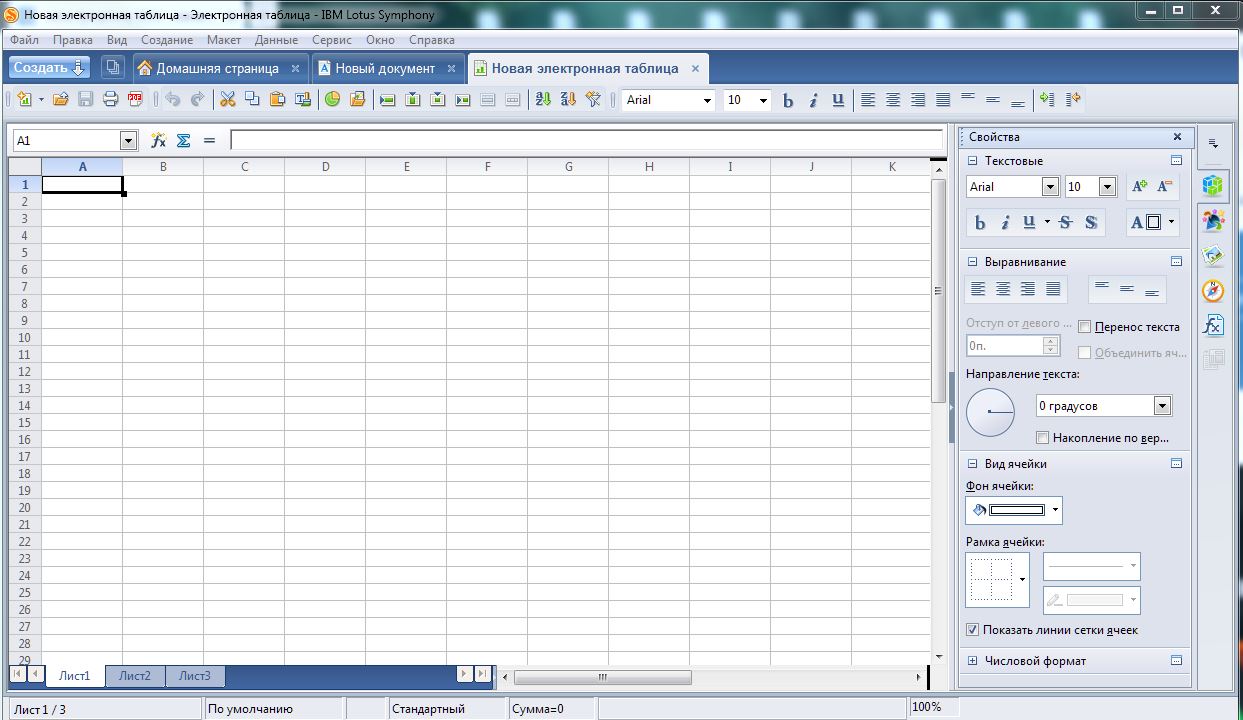1243x720 pixels.
Task: Click the Cut scissors icon
Action: 227,99
